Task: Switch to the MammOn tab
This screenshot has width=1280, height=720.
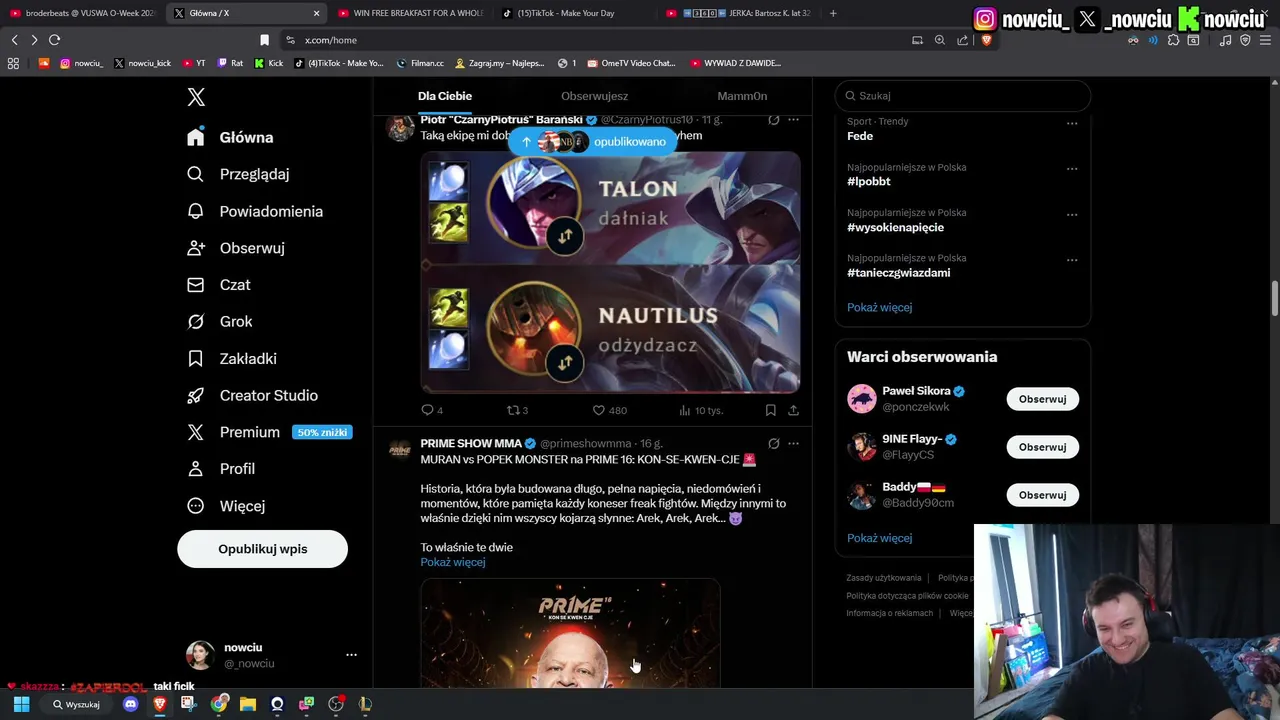Action: pyautogui.click(x=742, y=96)
